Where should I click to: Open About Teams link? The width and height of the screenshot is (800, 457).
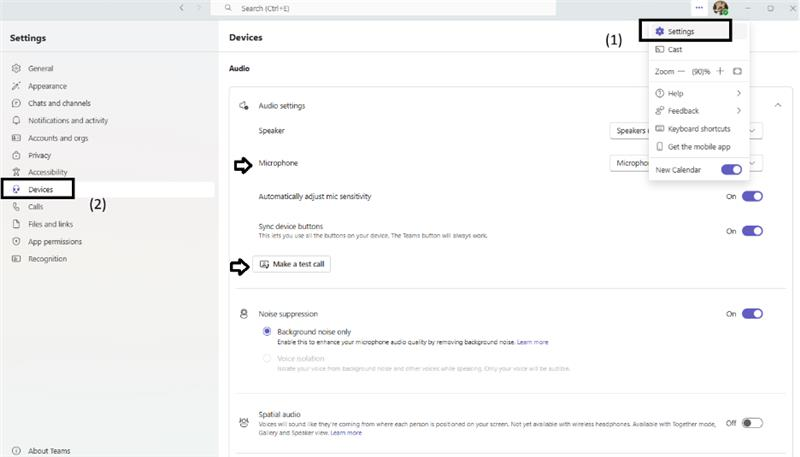tap(49, 451)
